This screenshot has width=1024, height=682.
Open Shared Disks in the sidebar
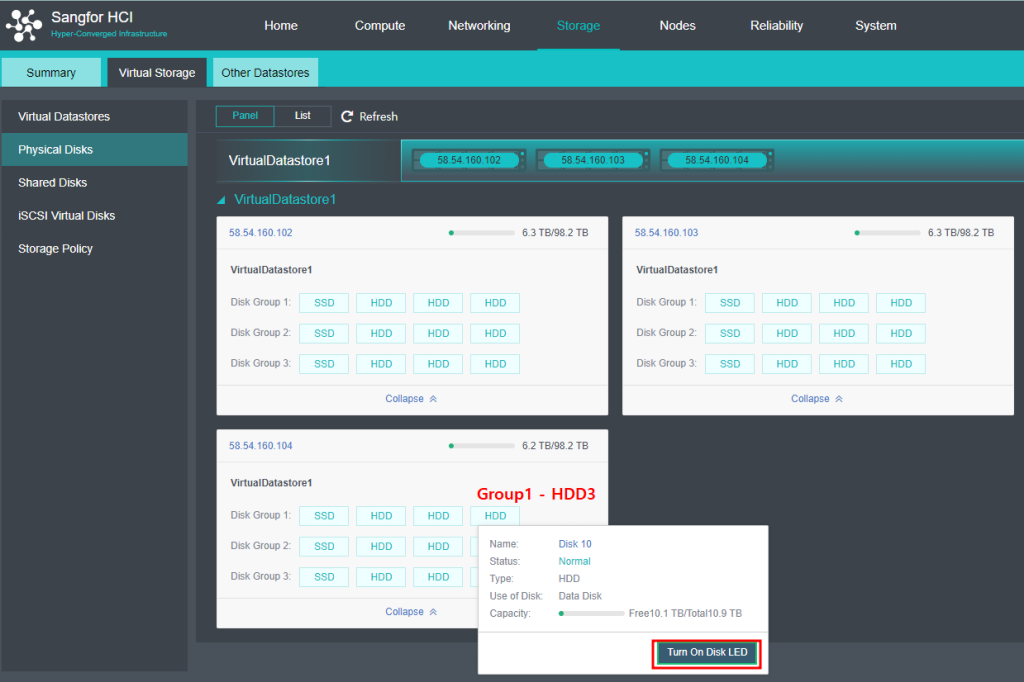[x=95, y=182]
